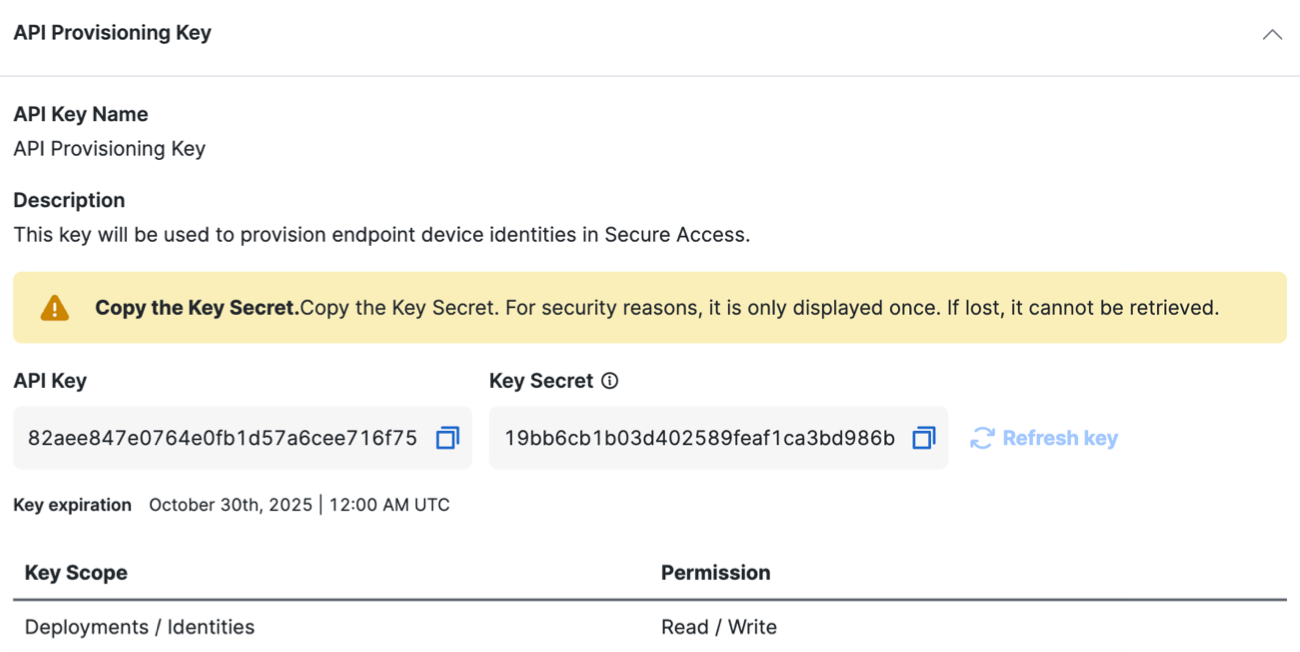Click the Read / Write permission cell
This screenshot has width=1300, height=652.
719,627
